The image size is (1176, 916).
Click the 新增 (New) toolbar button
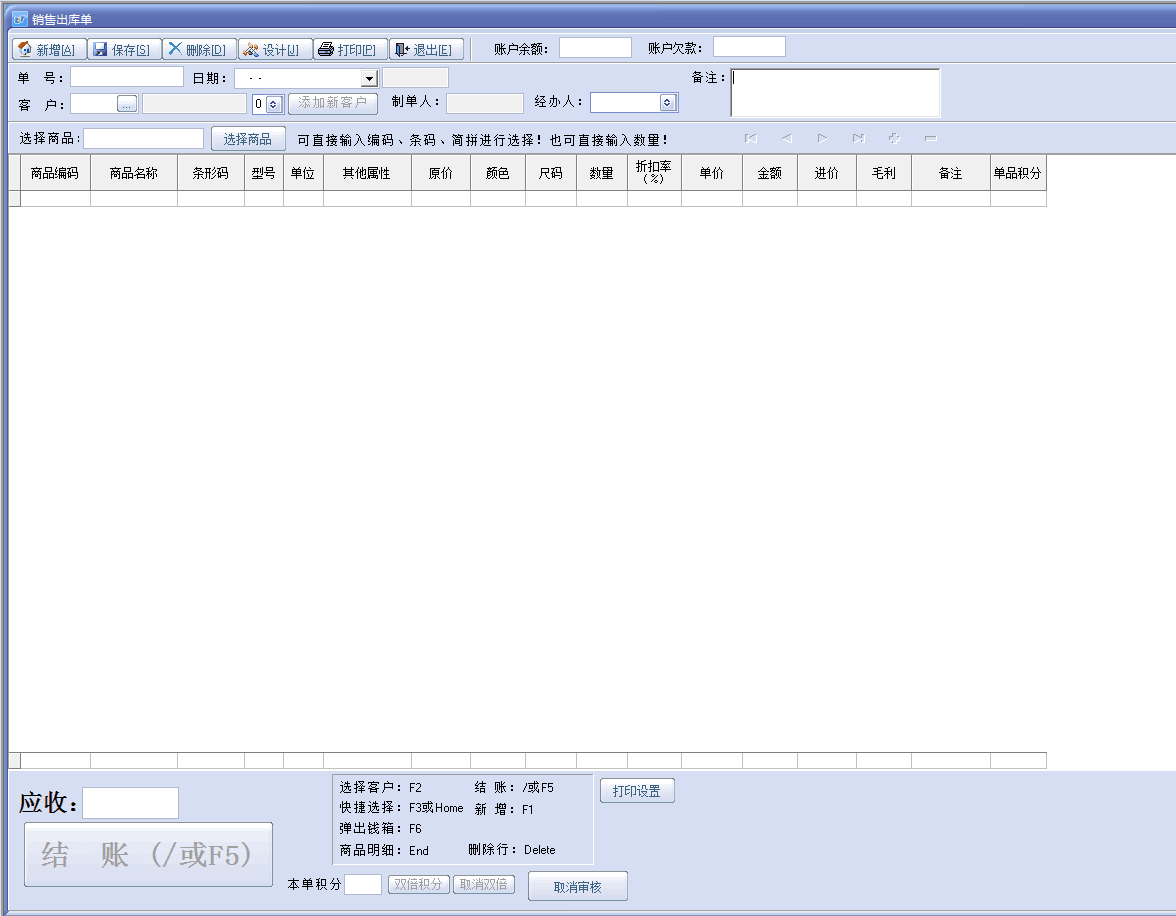tap(48, 50)
